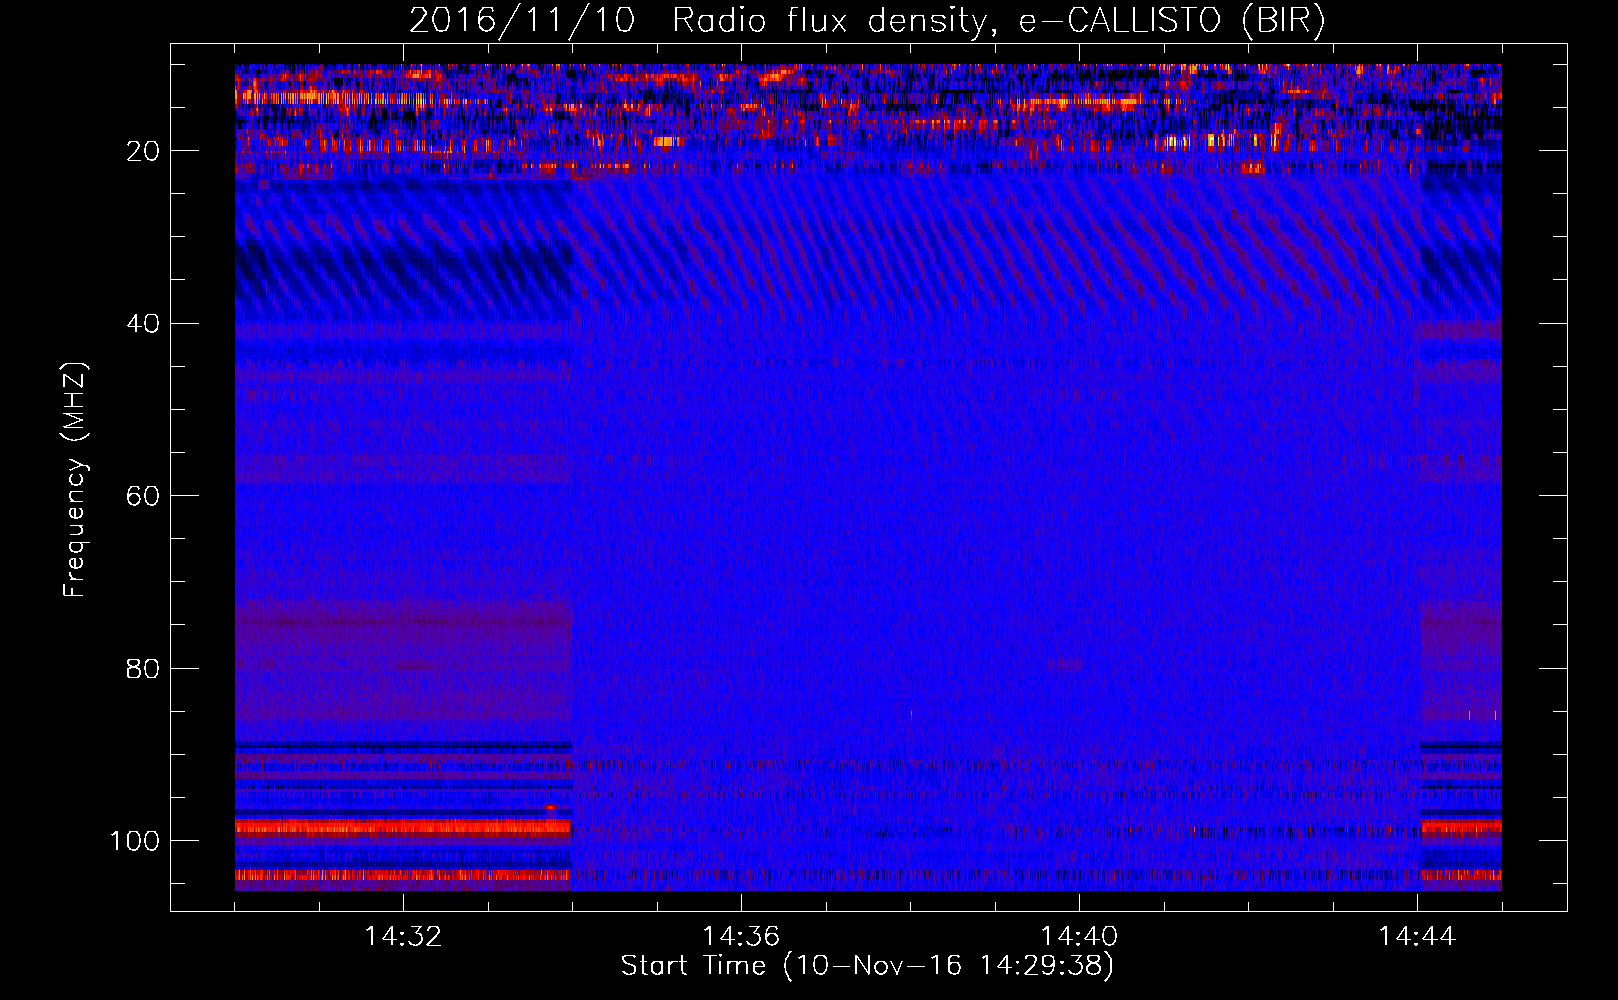Viewport: 1618px width, 1000px height.
Task: Click the 14:36 time tick label
Action: (x=741, y=937)
